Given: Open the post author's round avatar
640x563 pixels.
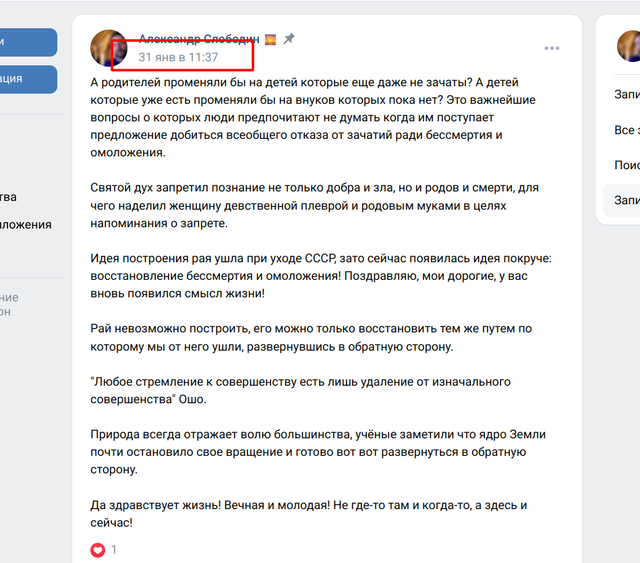Looking at the screenshot, I should click(109, 48).
